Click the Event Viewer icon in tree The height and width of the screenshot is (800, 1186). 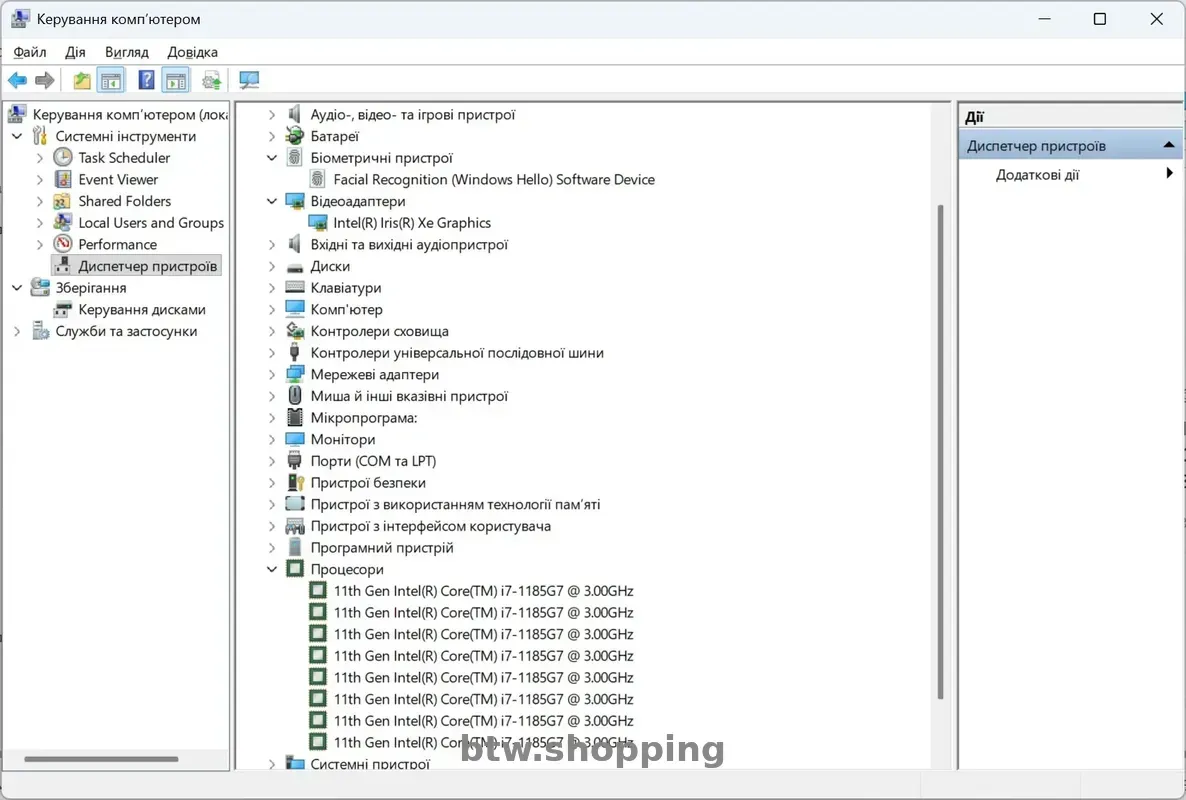(x=63, y=180)
